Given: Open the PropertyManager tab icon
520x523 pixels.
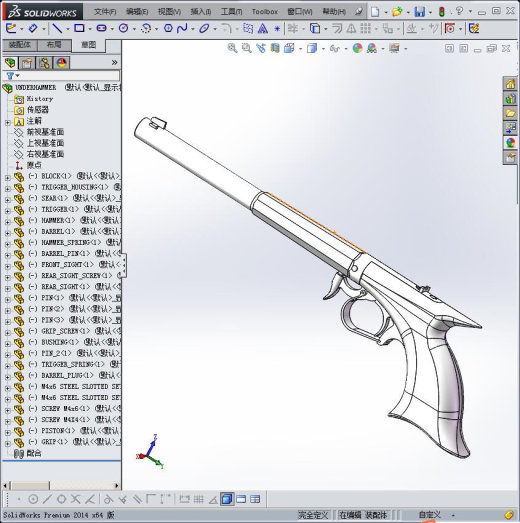Looking at the screenshot, I should (x=27, y=63).
